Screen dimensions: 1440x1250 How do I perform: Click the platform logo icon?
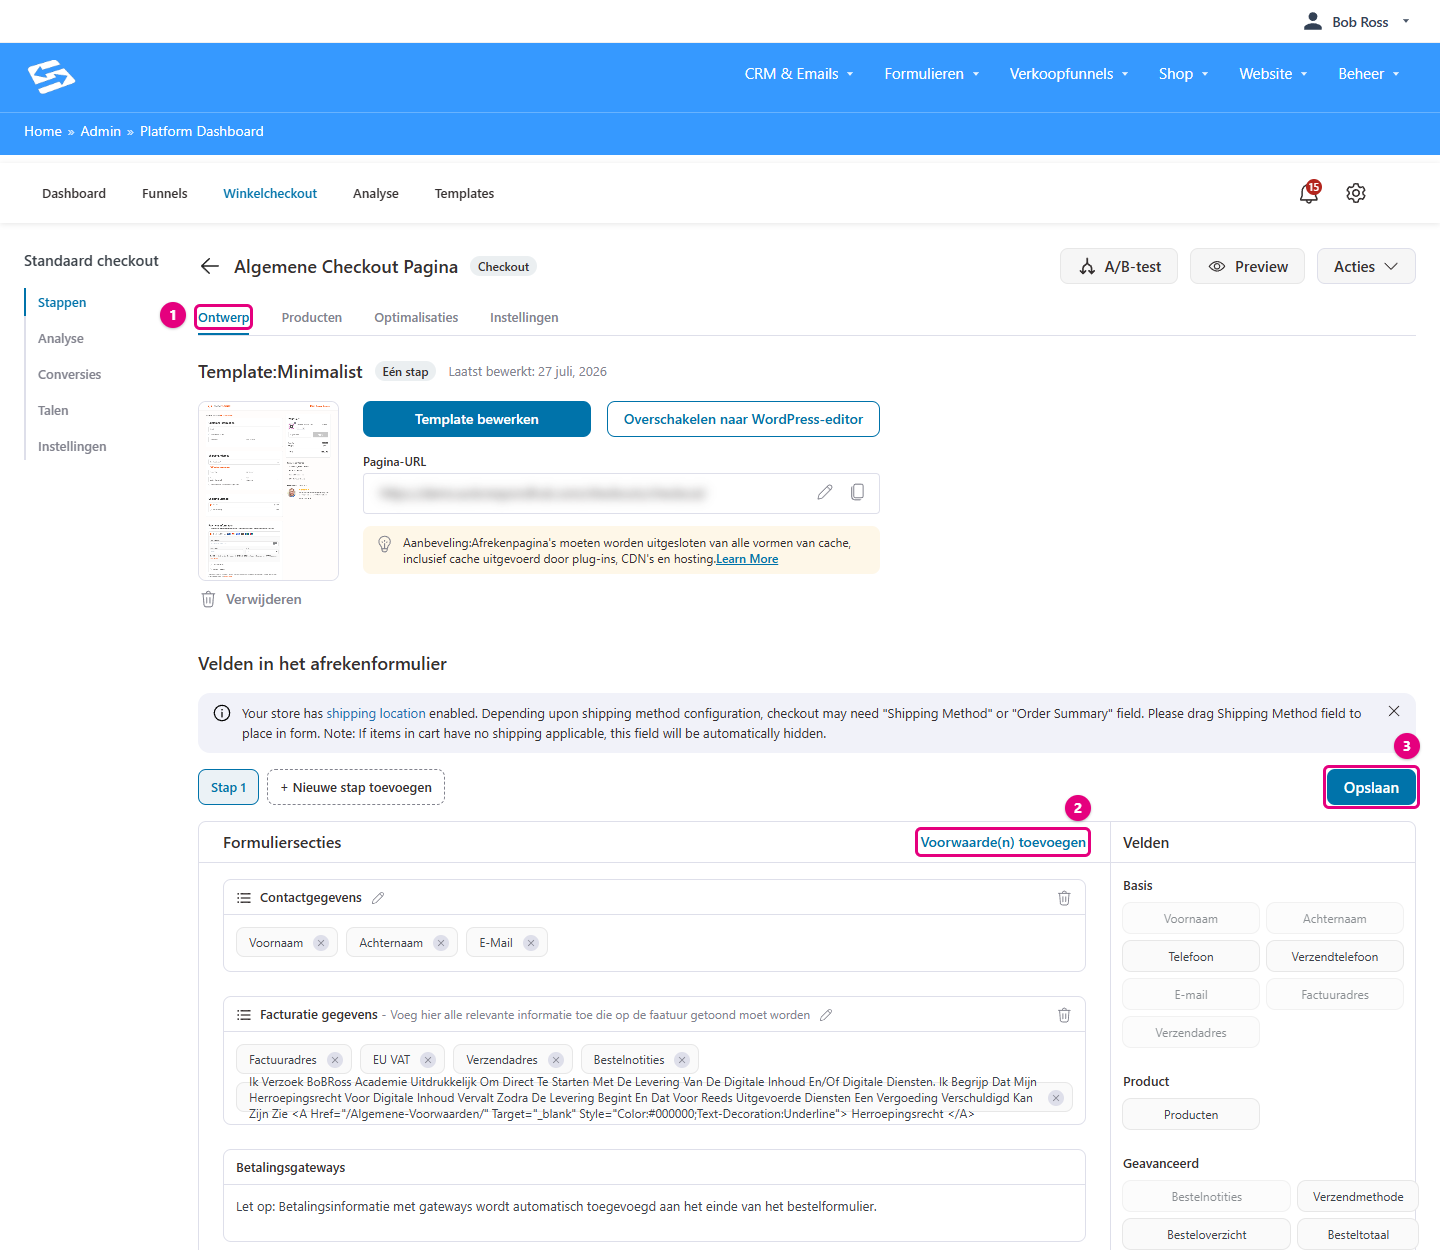click(x=51, y=76)
